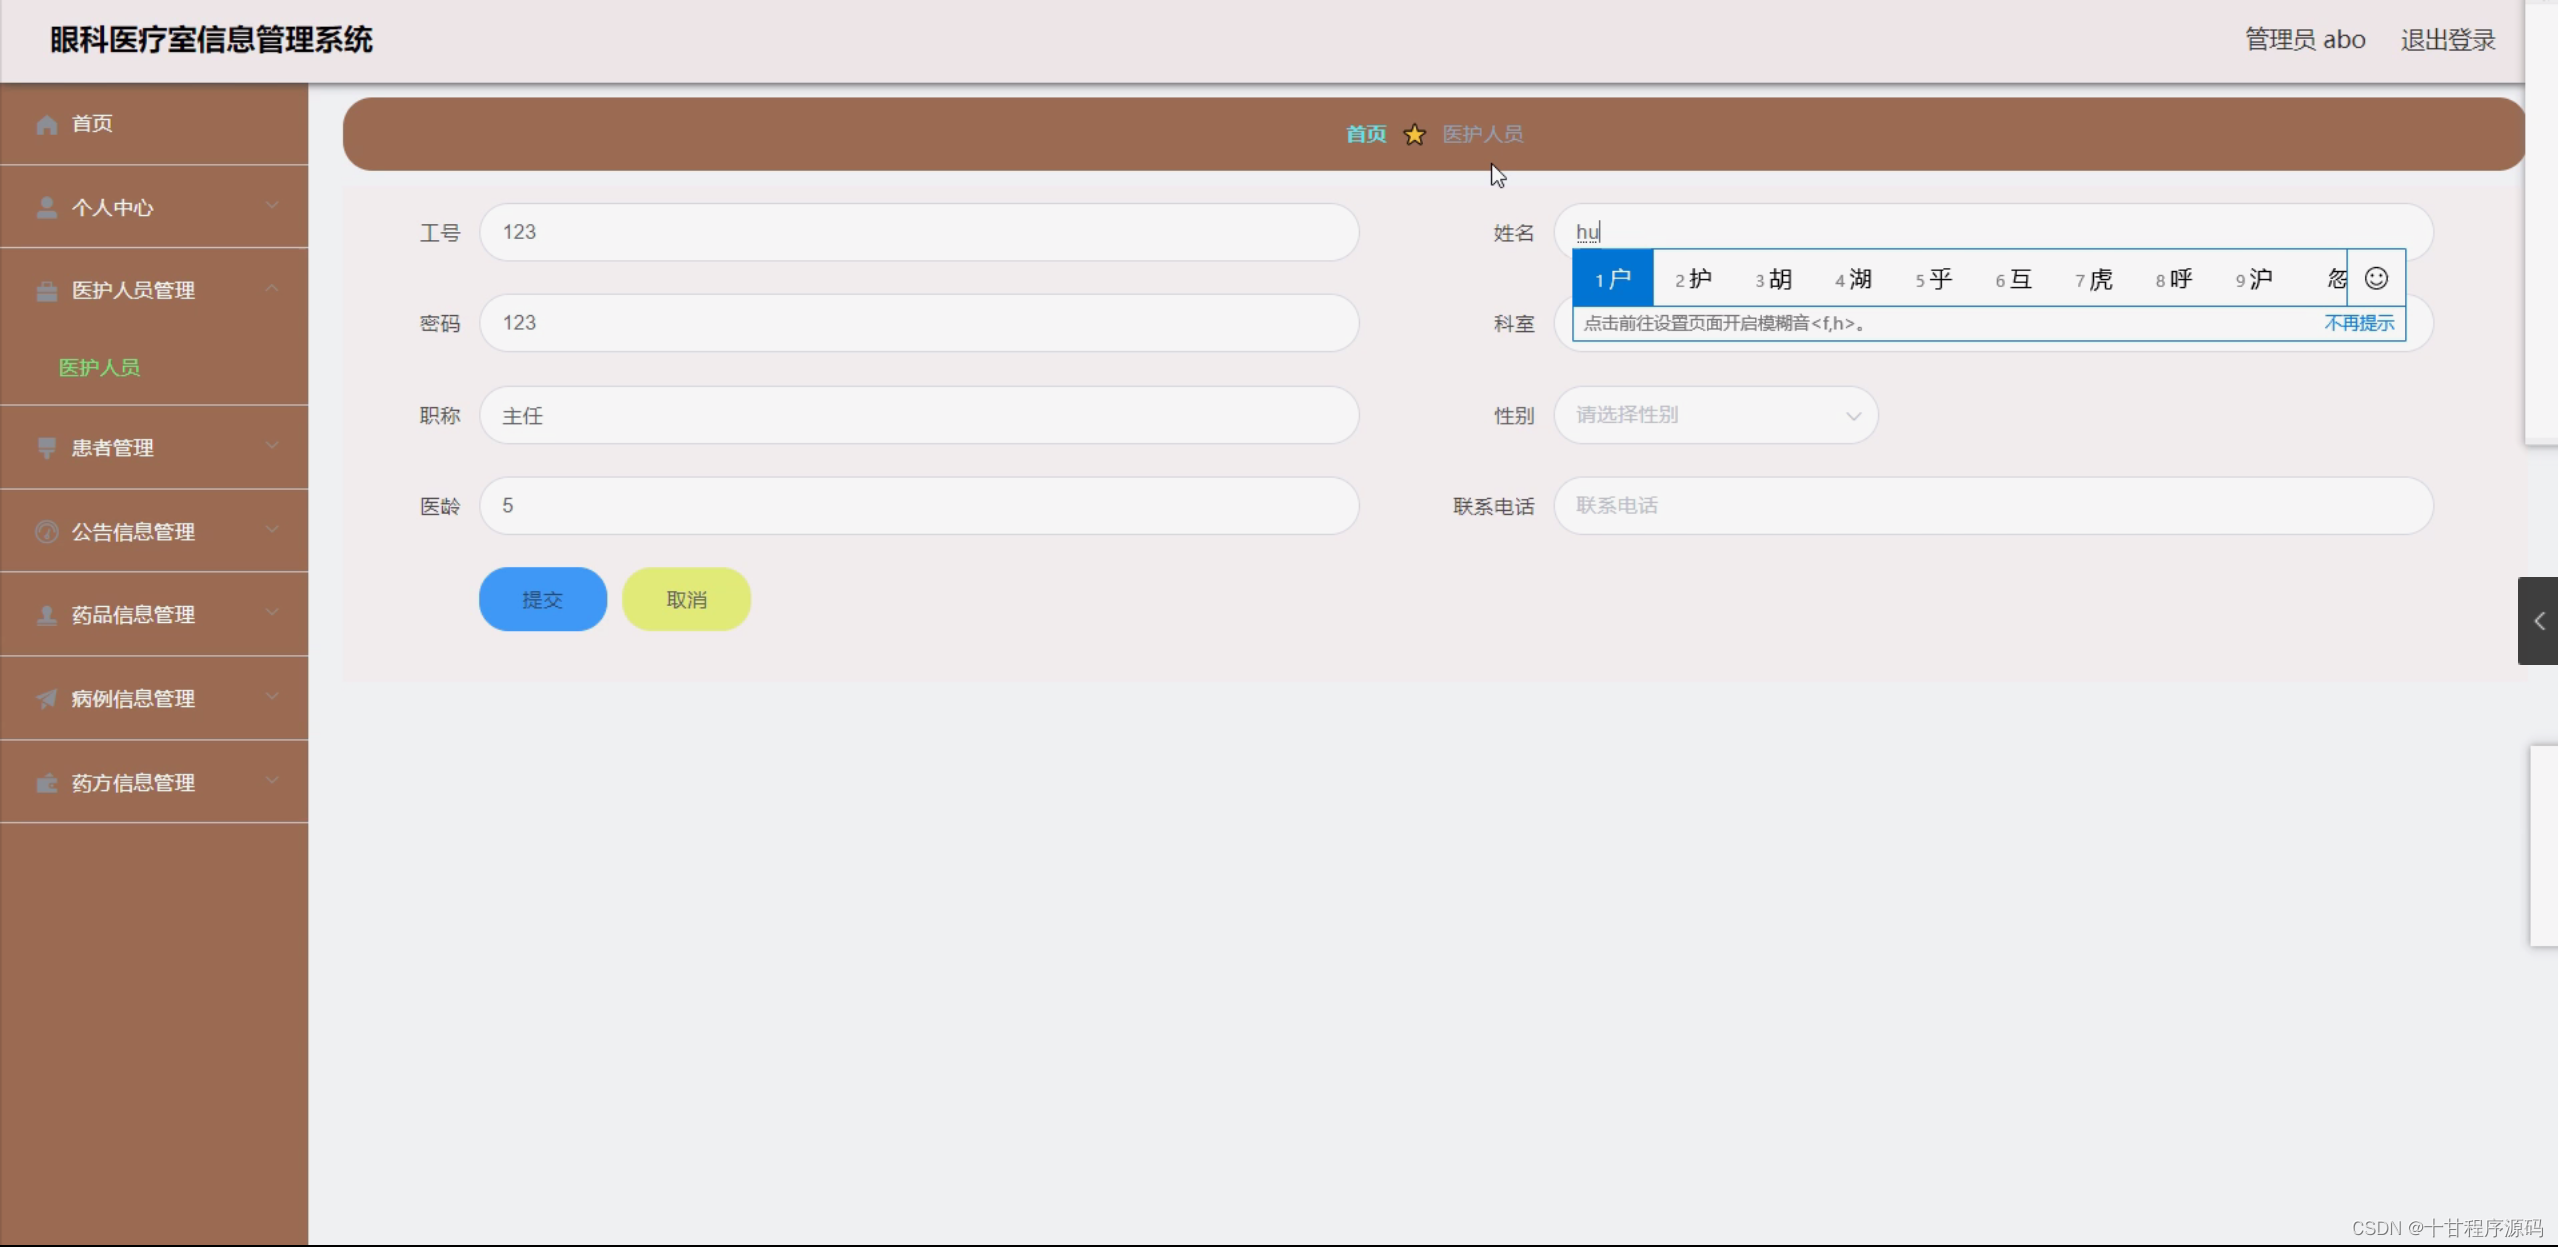Click the wallet icon beside 药方信息管理
Viewport: 2558px width, 1247px height.
46,782
